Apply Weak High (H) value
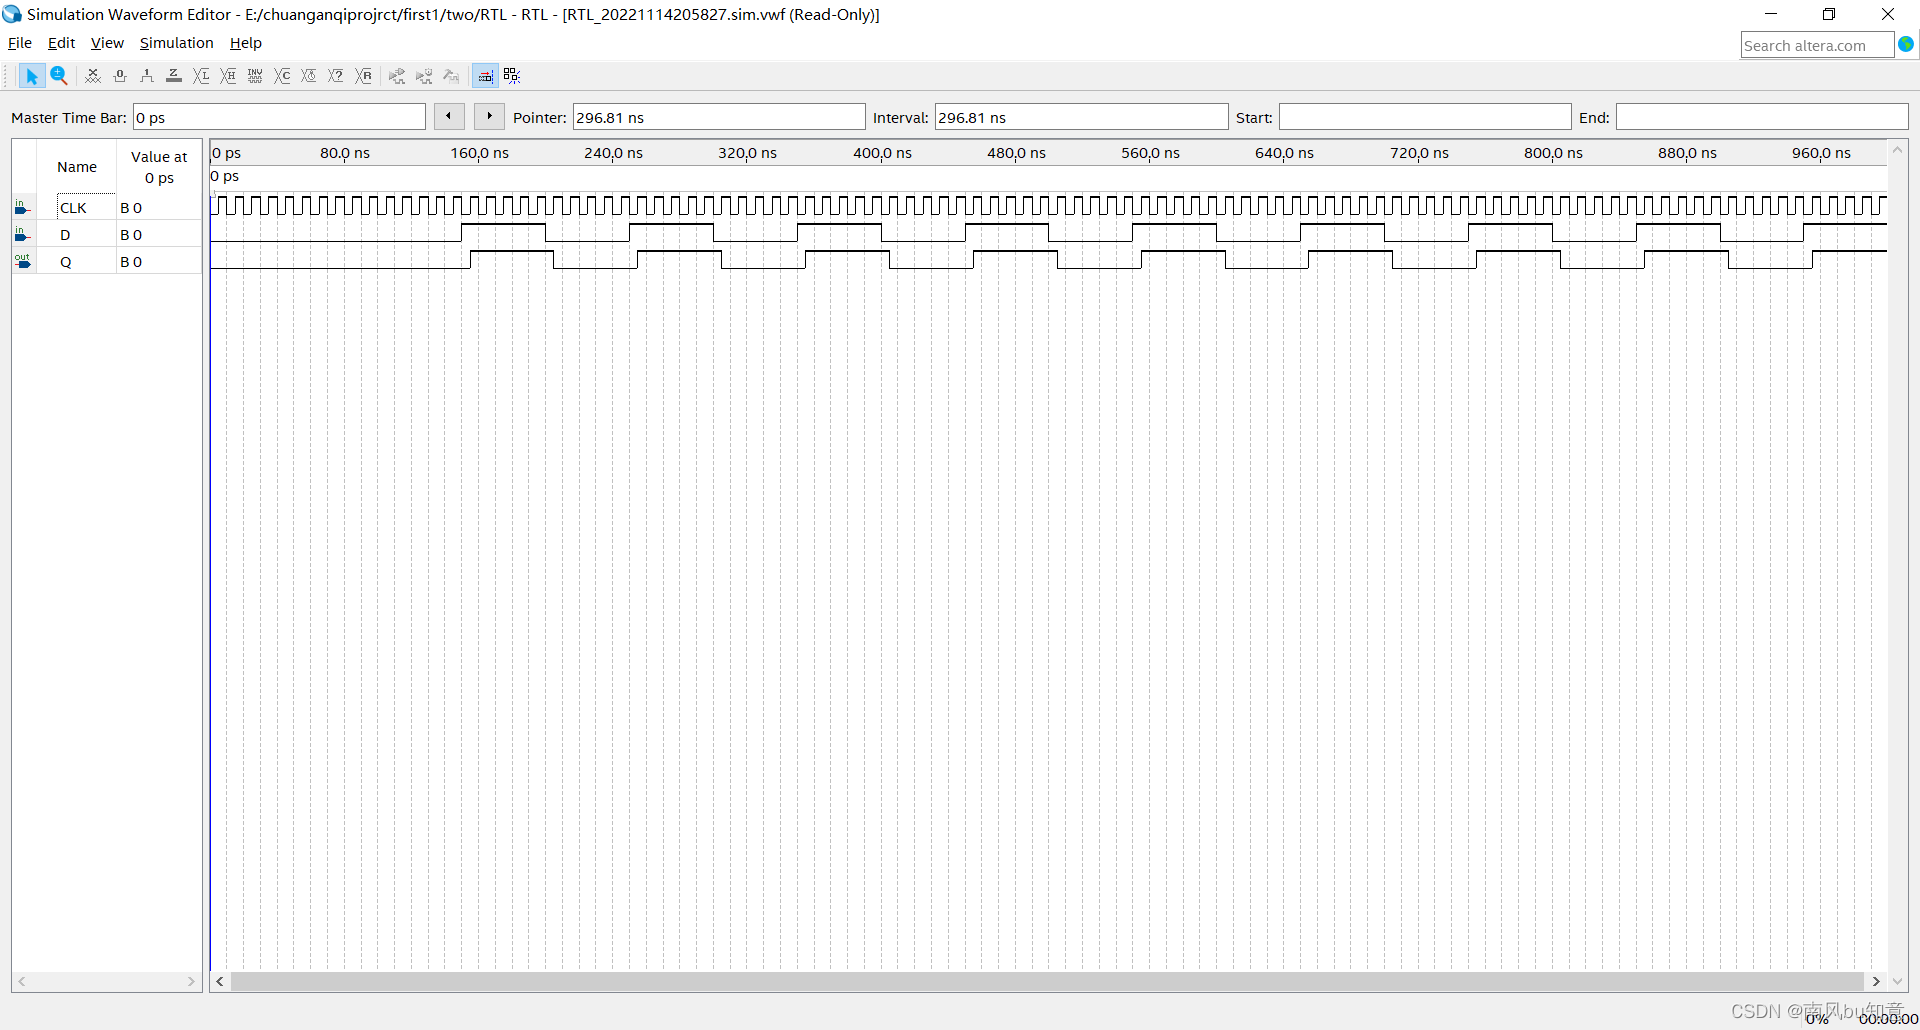The height and width of the screenshot is (1030, 1920). (x=228, y=76)
